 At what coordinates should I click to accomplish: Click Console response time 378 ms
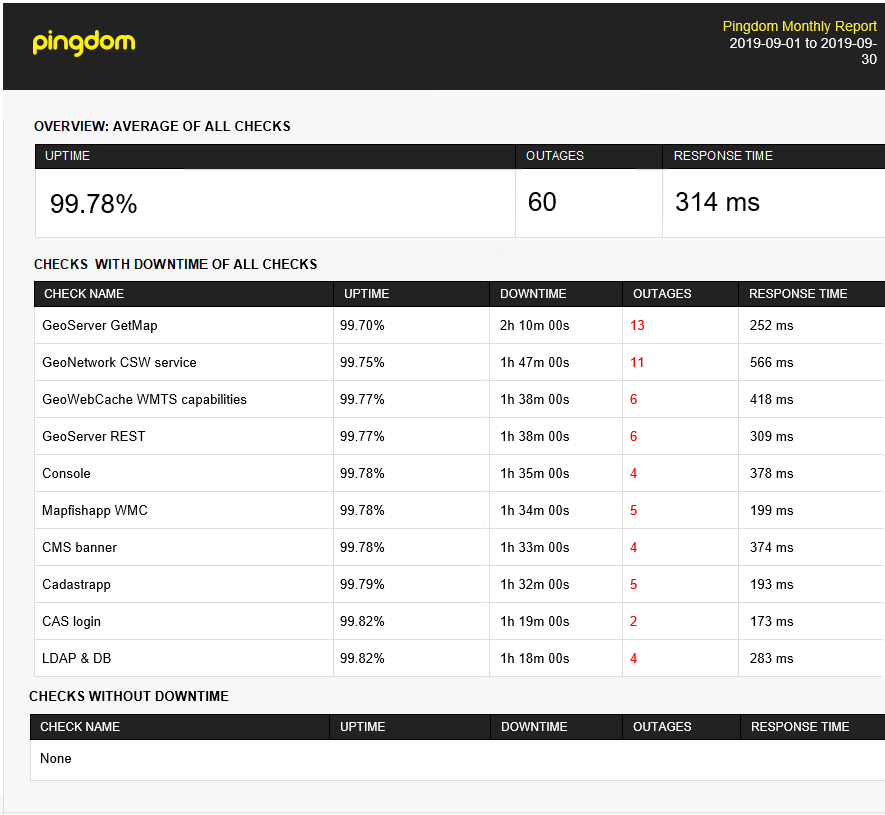pos(772,473)
